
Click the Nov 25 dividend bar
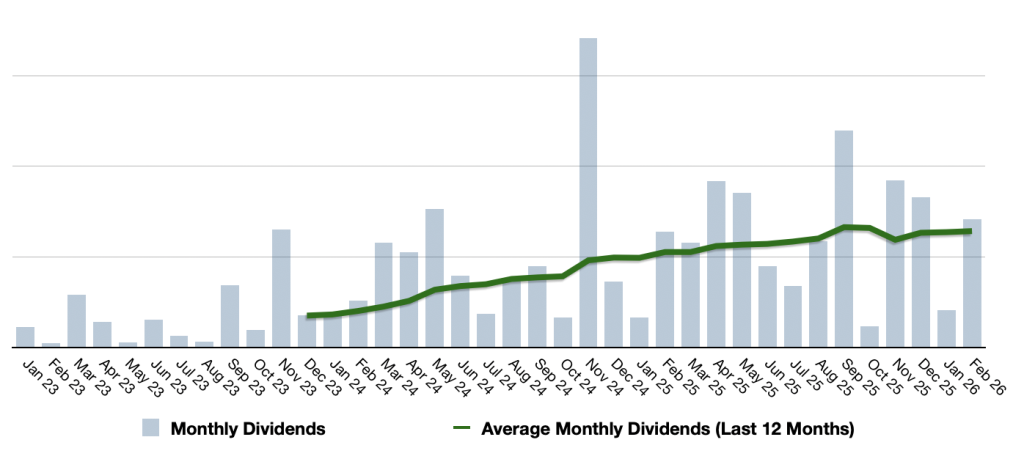coord(895,263)
